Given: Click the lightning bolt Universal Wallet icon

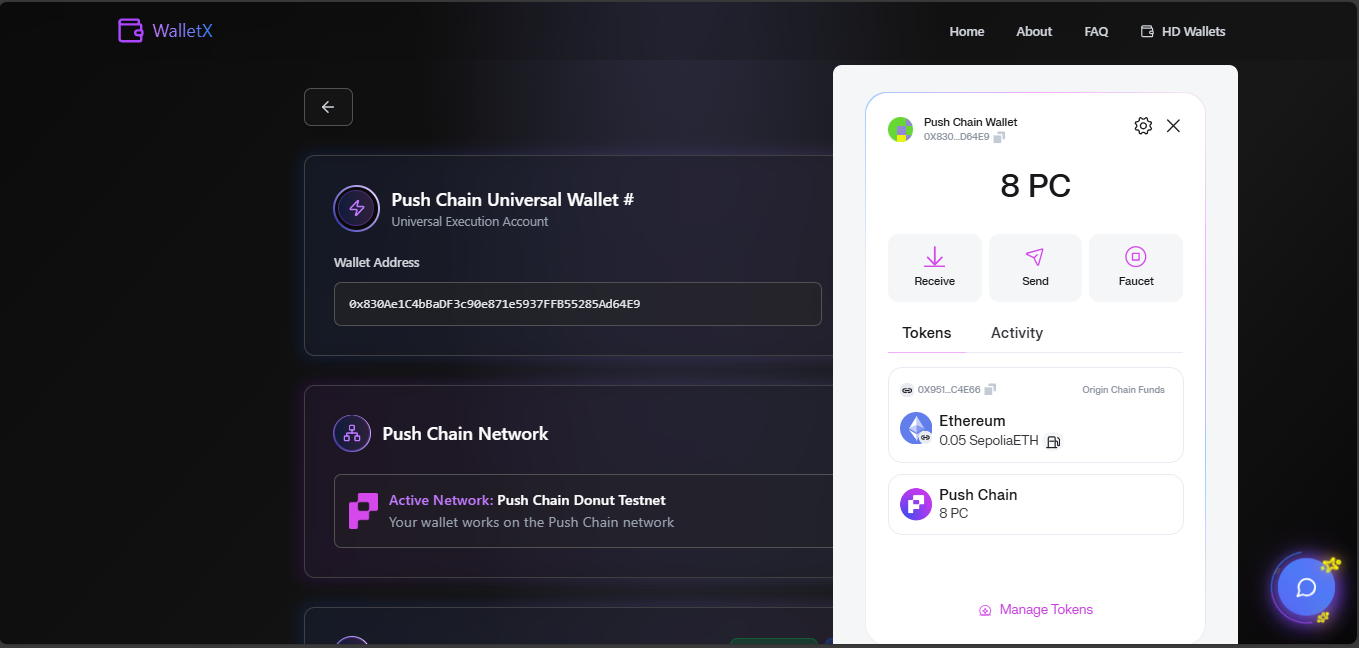Looking at the screenshot, I should 357,208.
